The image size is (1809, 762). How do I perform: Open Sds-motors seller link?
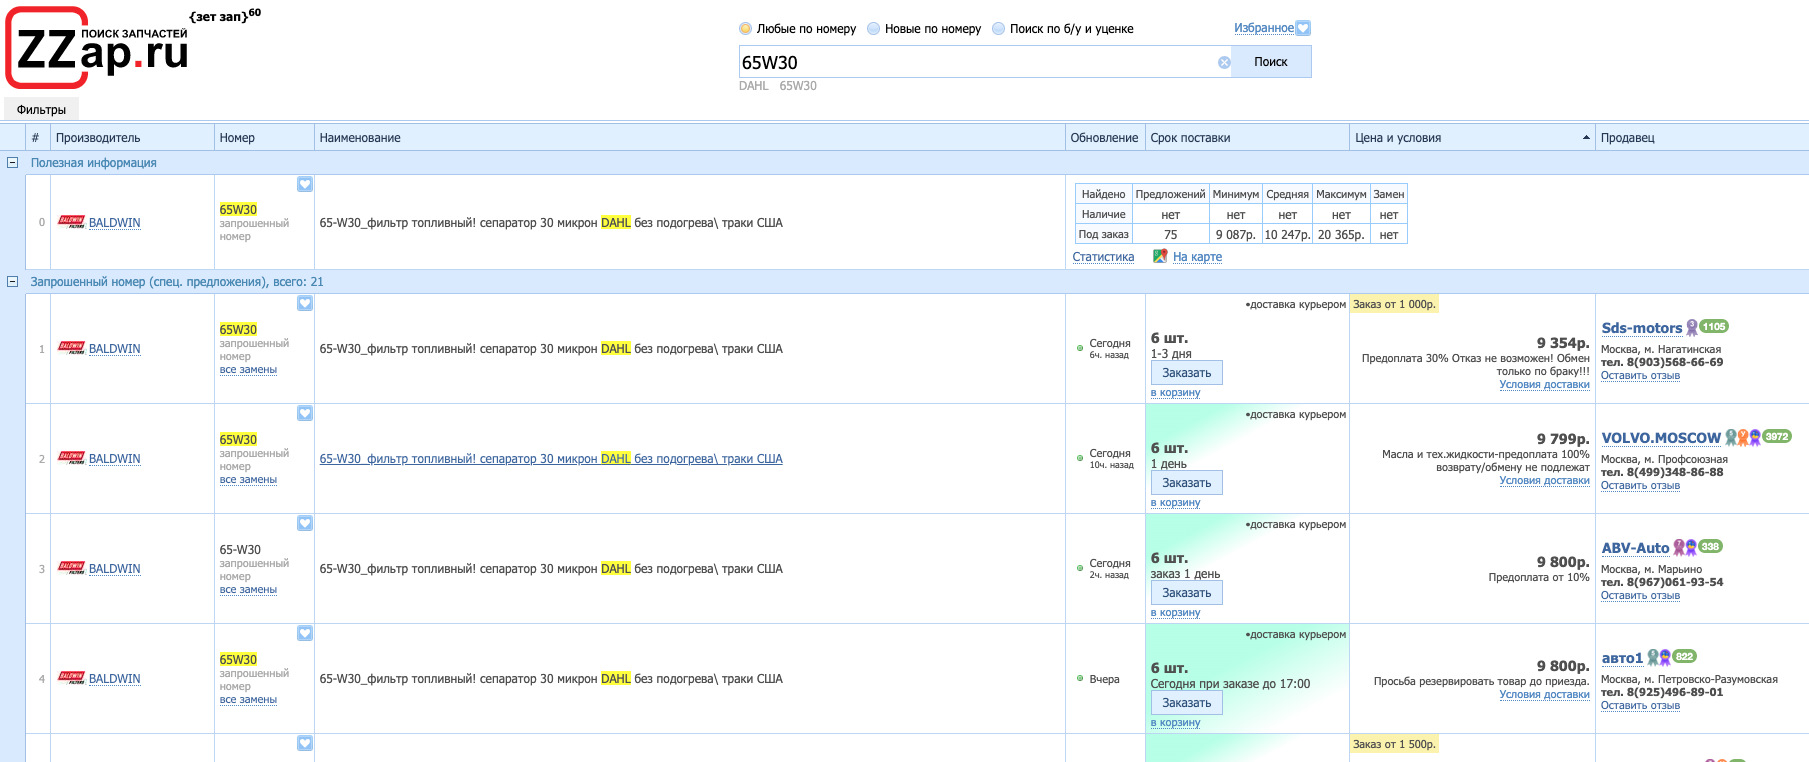[x=1642, y=328]
